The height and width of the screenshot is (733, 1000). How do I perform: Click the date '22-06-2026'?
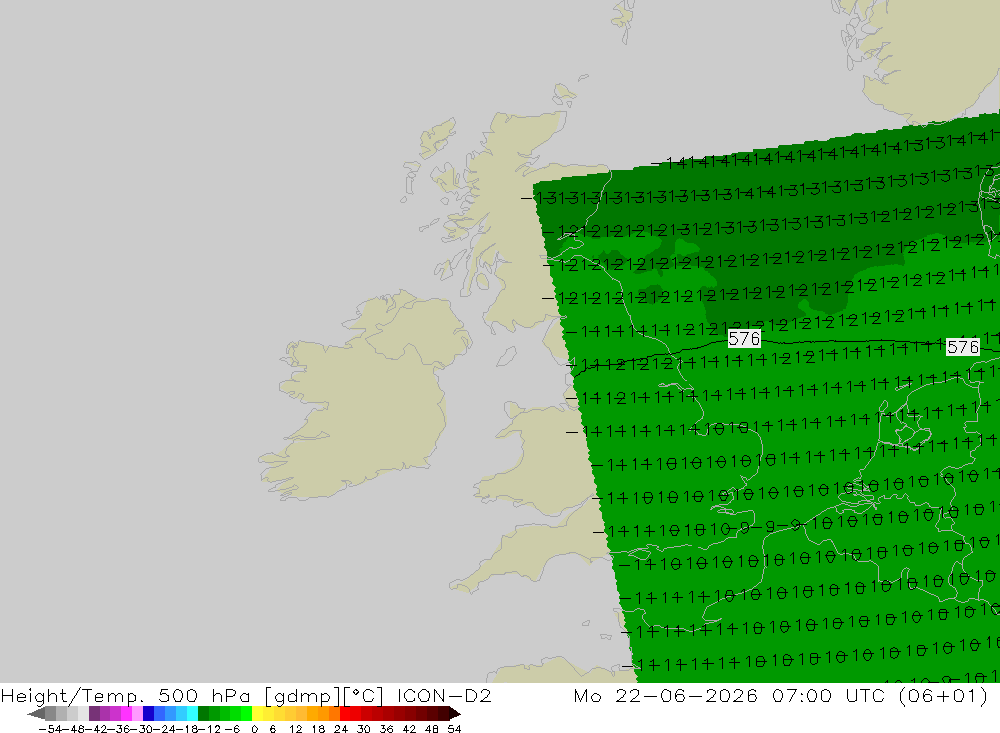click(x=687, y=695)
